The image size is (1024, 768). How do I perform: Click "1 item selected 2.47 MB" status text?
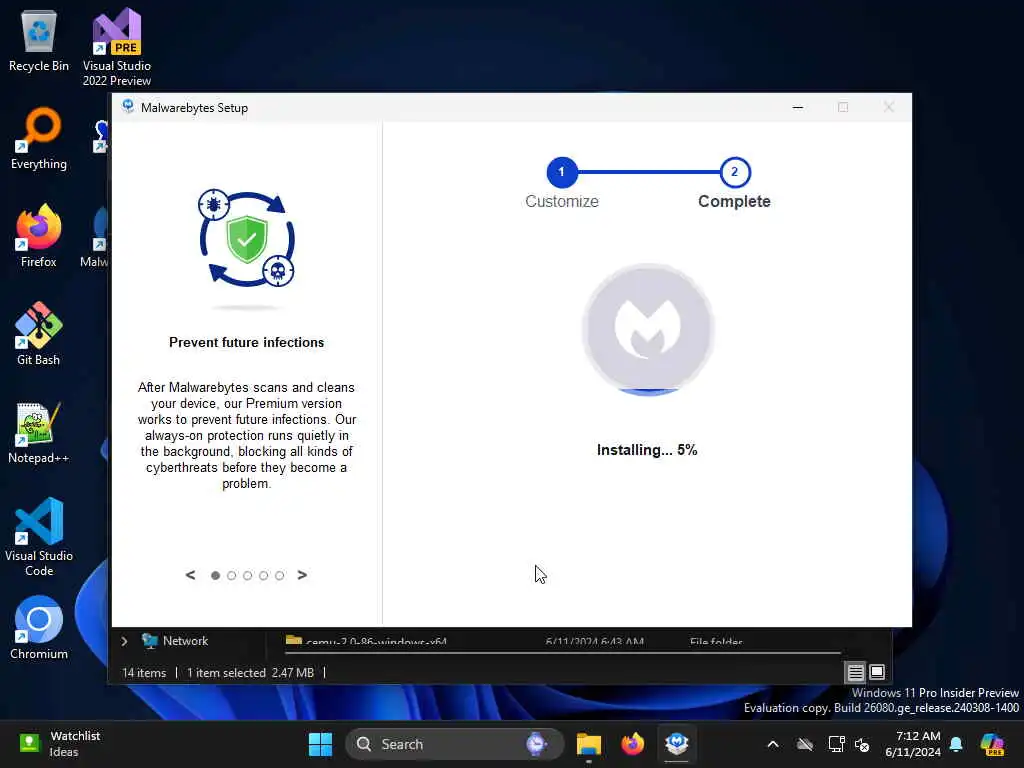(251, 673)
